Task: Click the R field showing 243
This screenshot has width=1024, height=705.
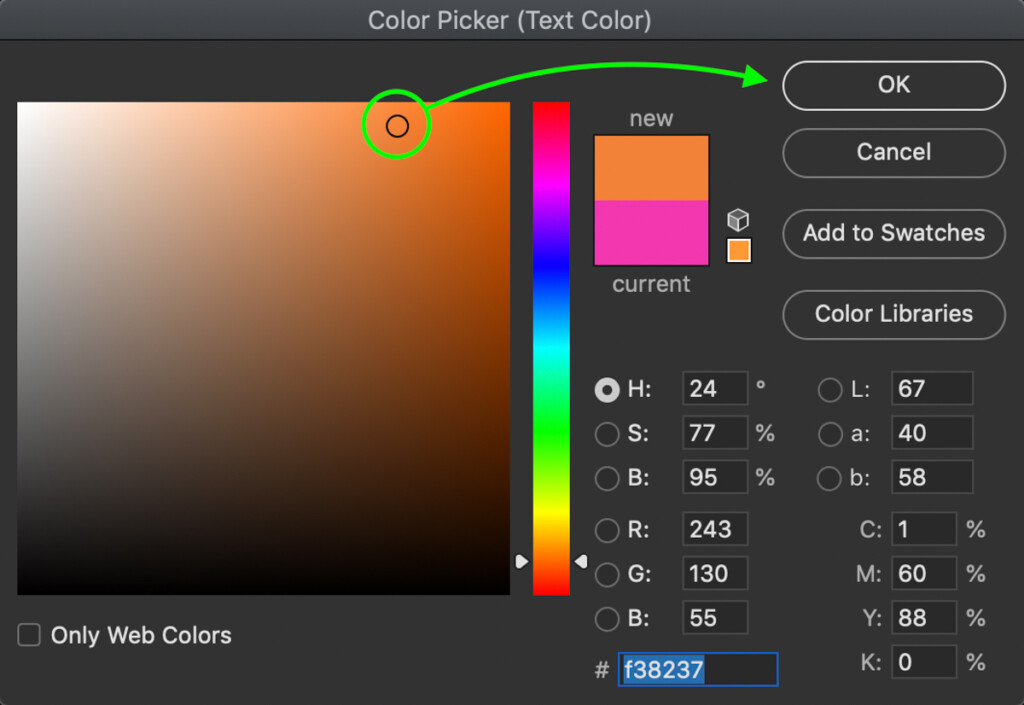Action: [x=715, y=529]
